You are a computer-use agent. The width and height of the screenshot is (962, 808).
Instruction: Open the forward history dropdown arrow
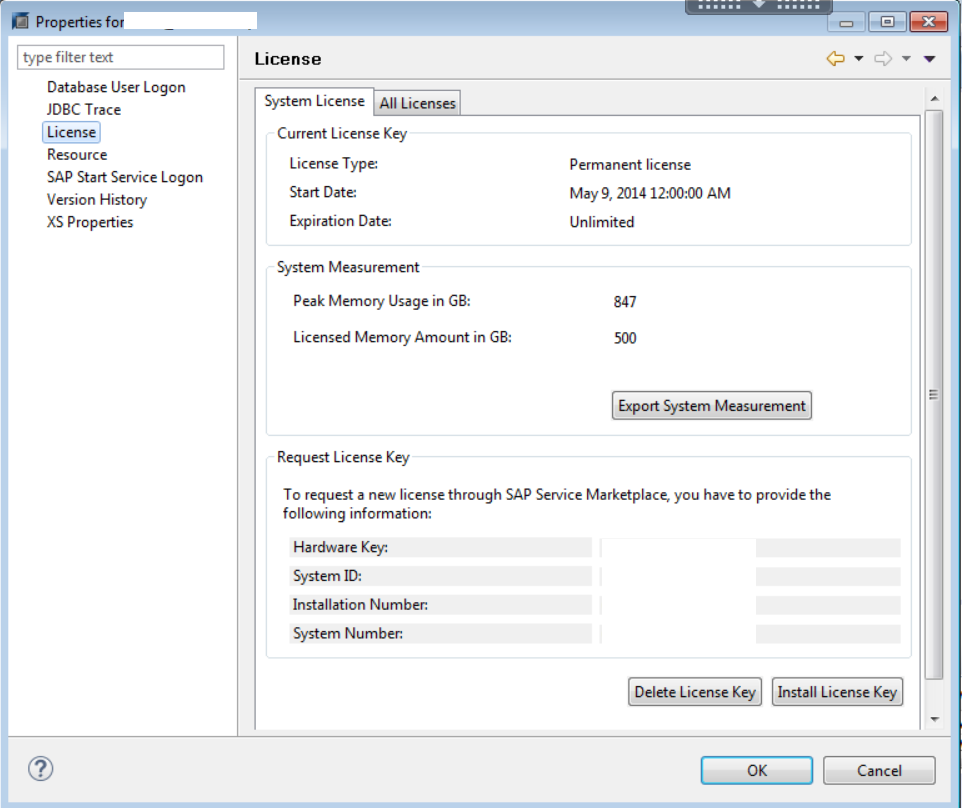pos(906,58)
